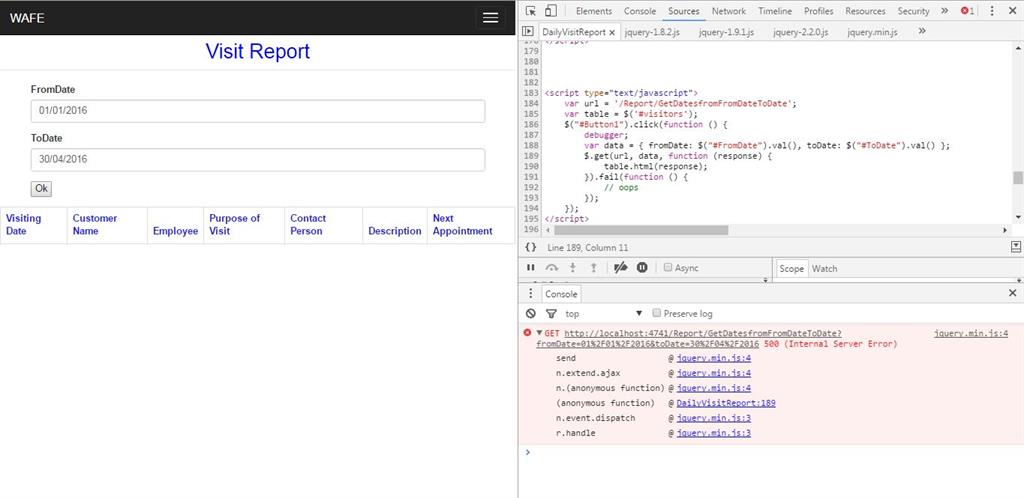Close the DailyVisitReport file tab

[x=612, y=32]
